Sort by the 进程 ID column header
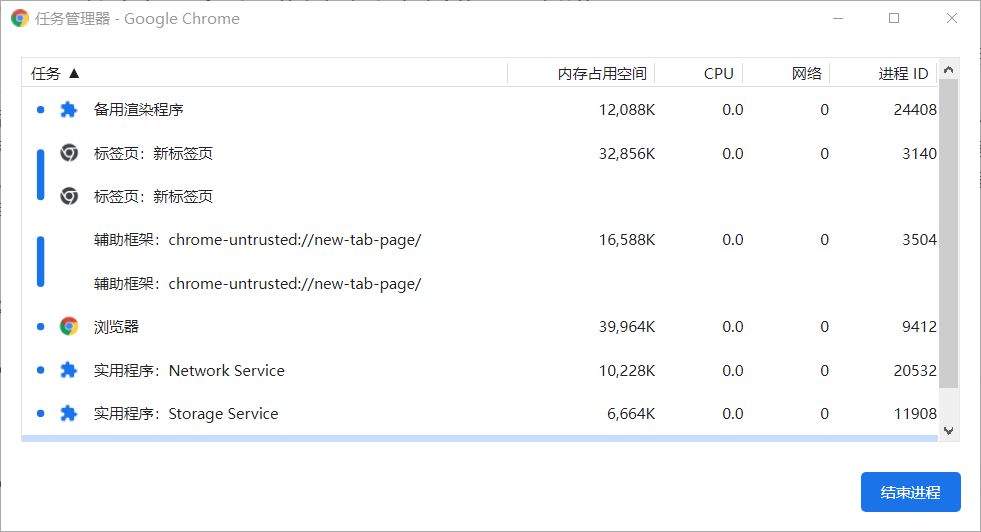The height and width of the screenshot is (532, 981). click(903, 73)
